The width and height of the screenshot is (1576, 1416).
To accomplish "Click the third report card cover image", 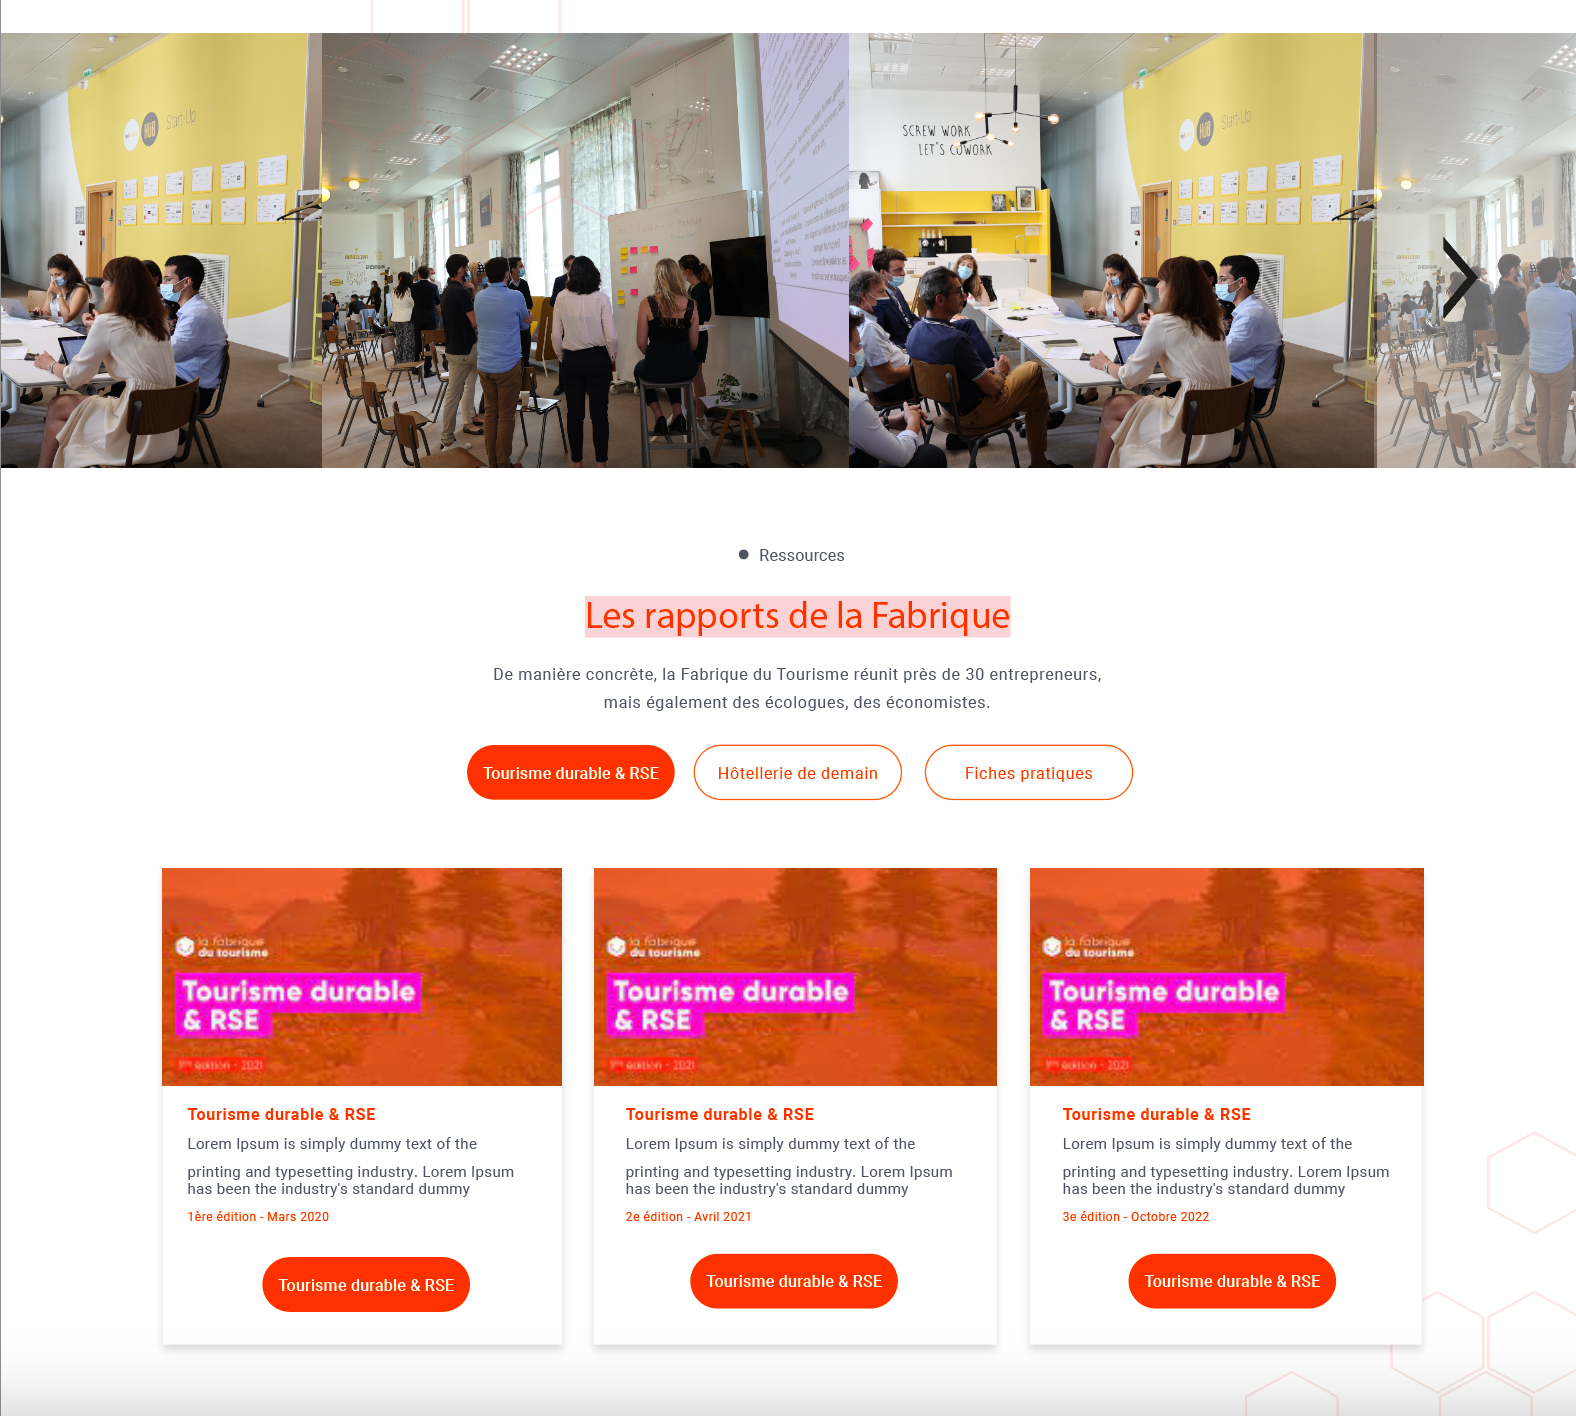I will 1227,977.
